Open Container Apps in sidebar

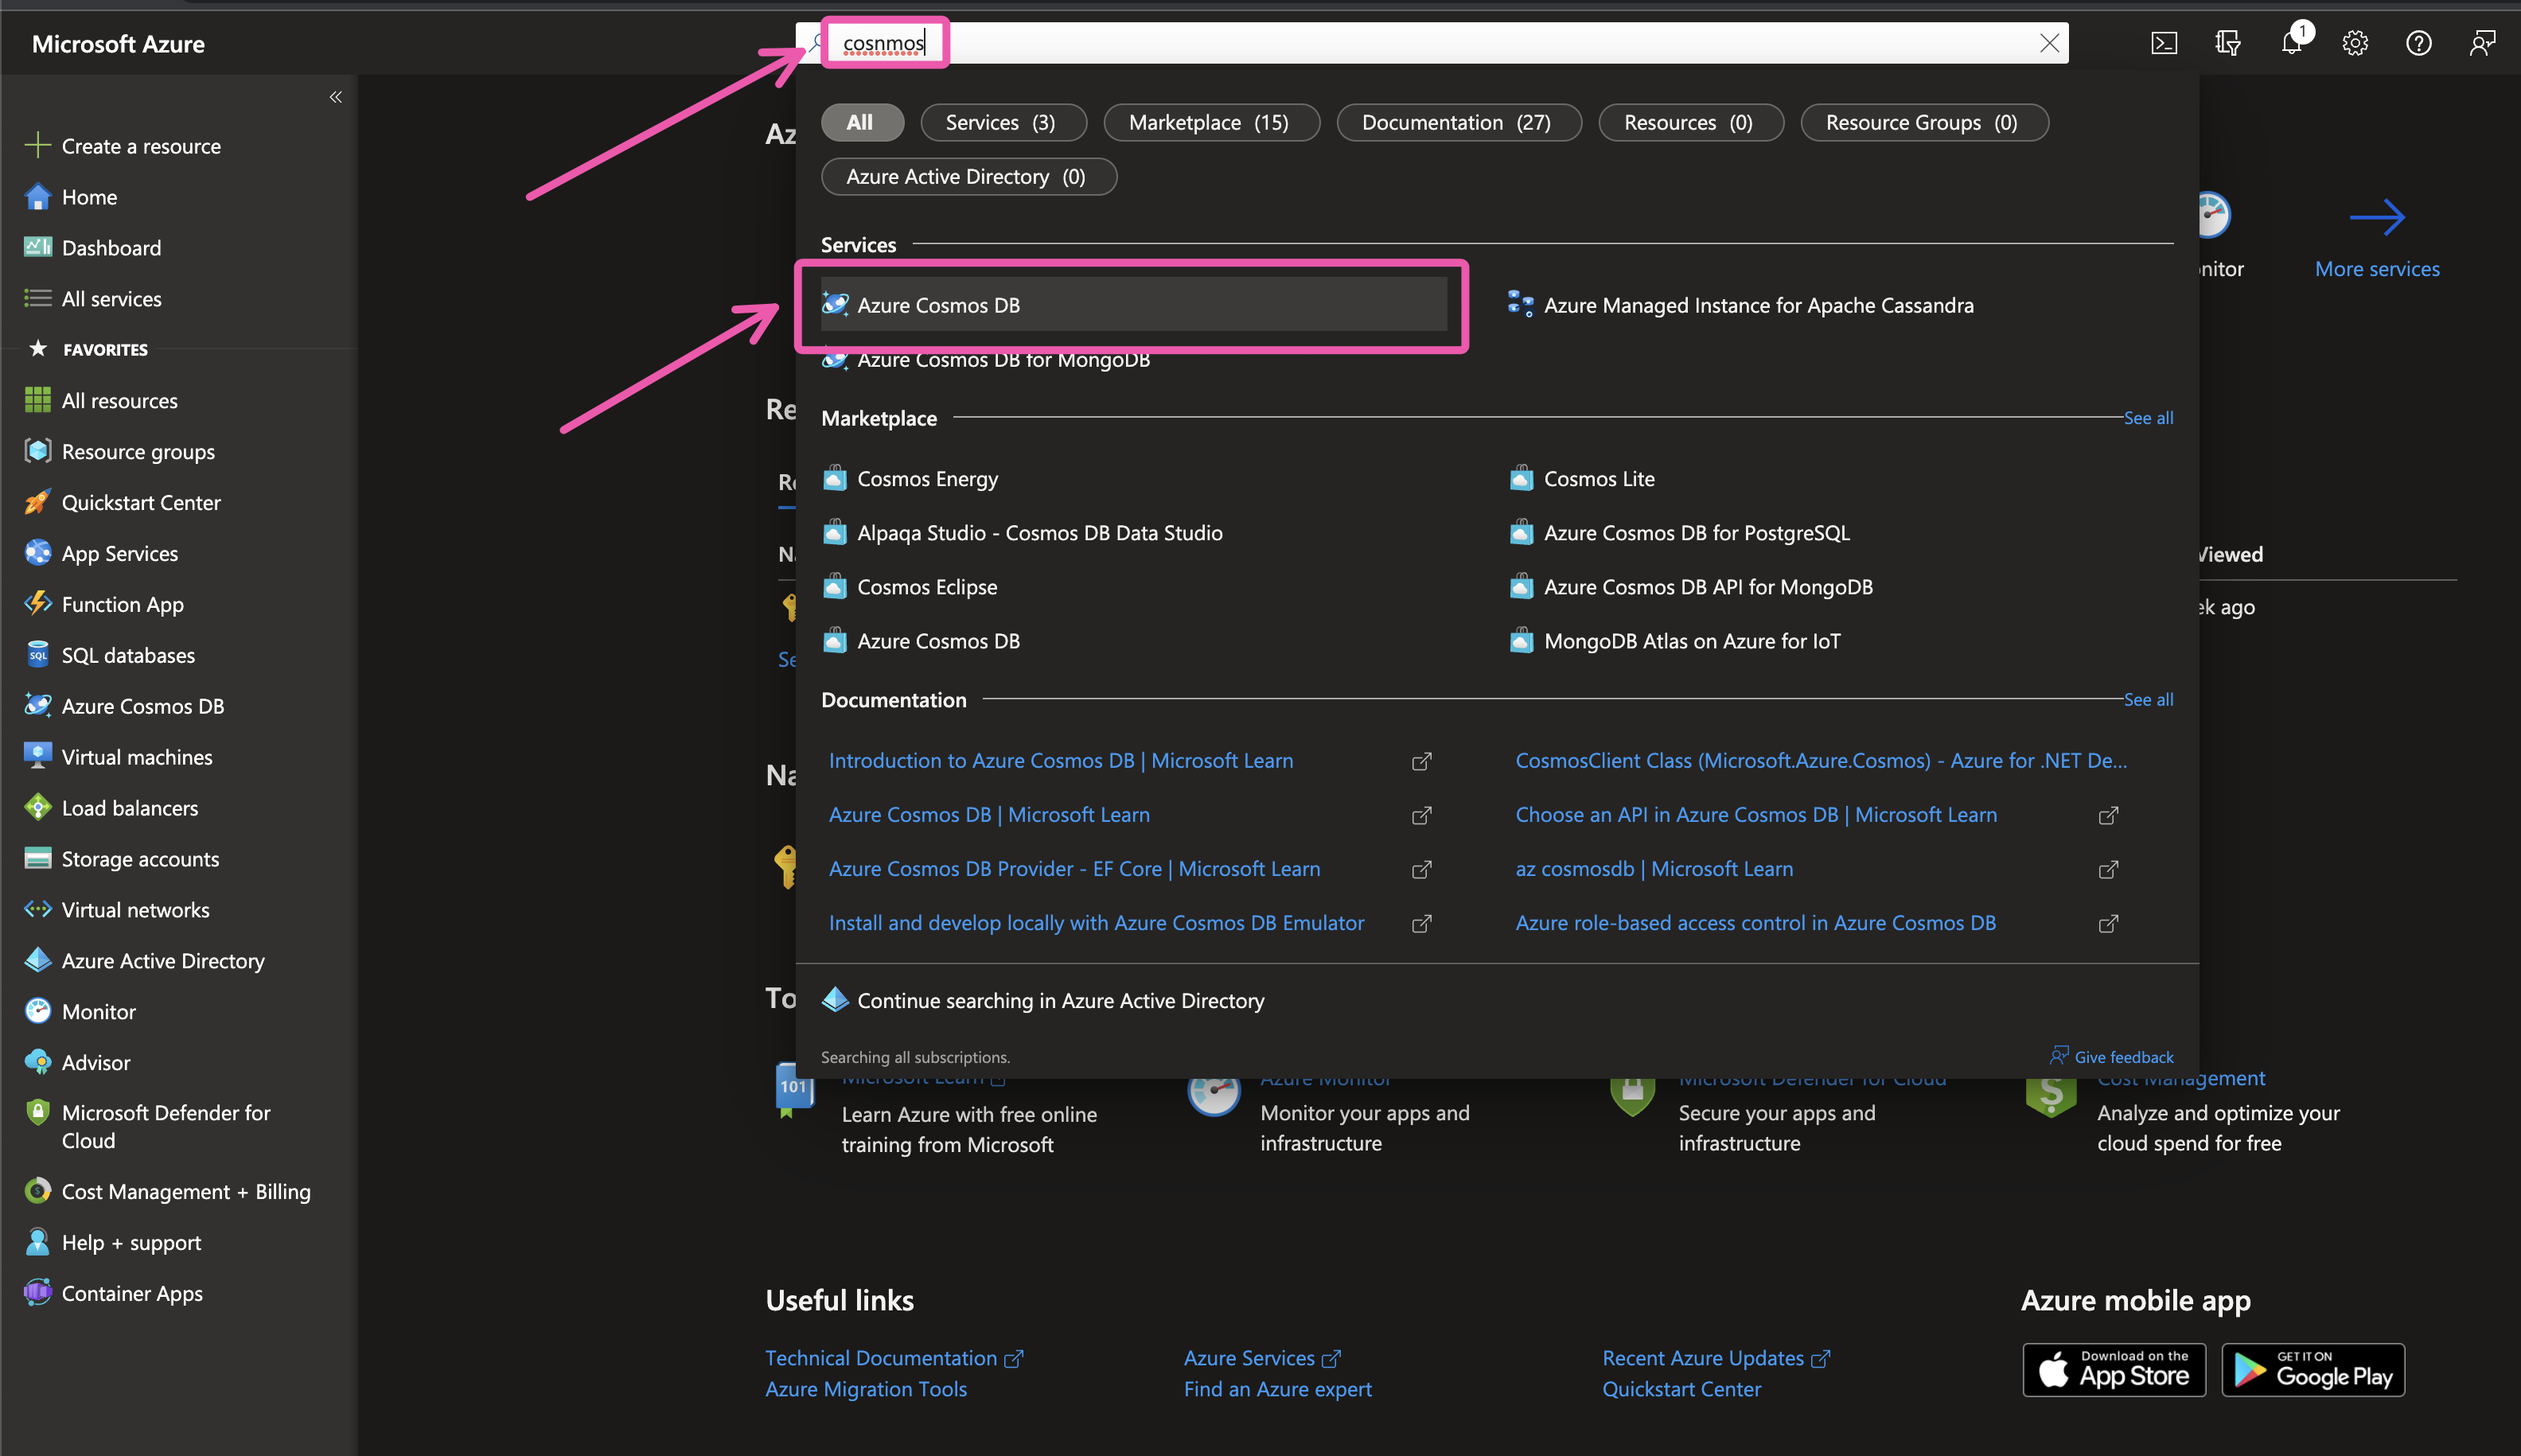tap(131, 1293)
